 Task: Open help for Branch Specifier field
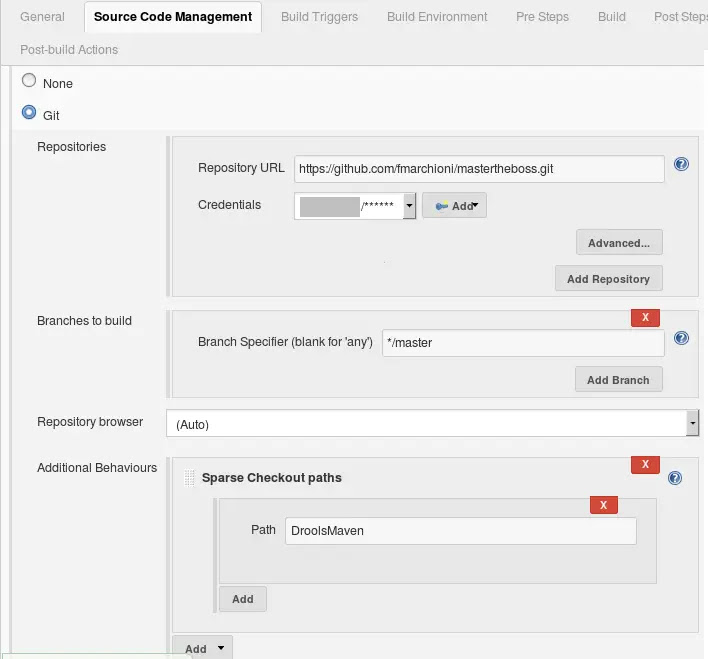681,338
